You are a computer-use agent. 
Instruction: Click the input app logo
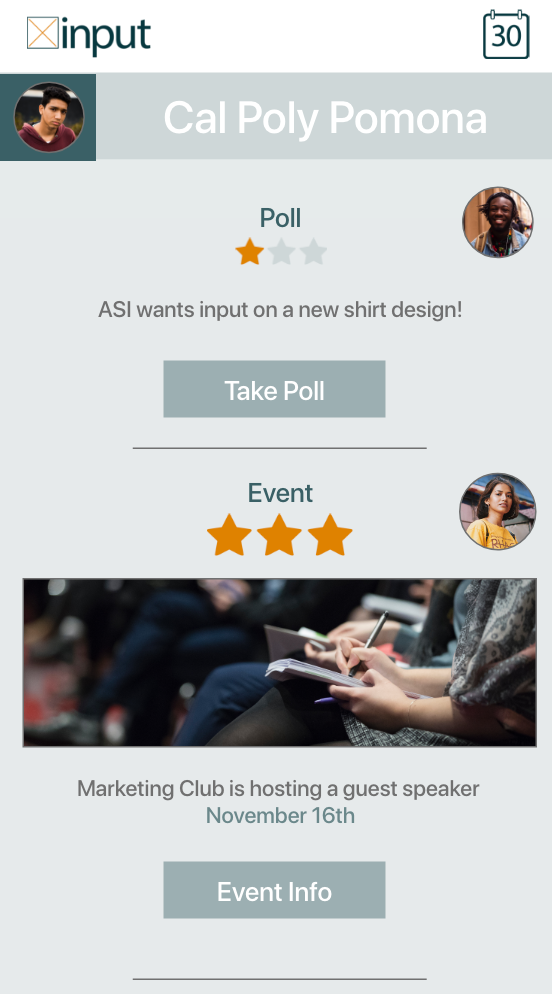89,35
